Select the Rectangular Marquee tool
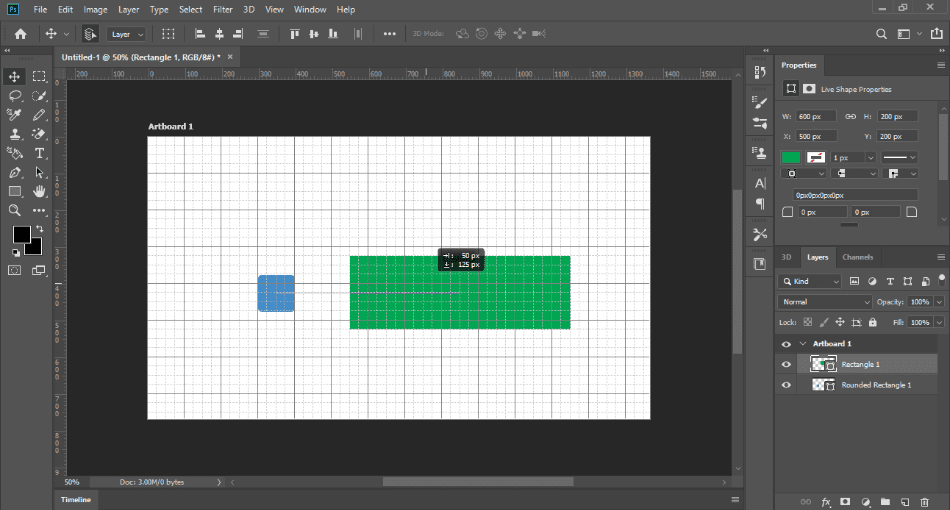Screen dimensions: 950x510 (39, 76)
